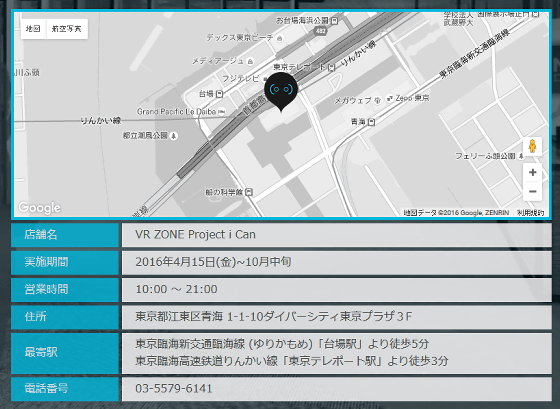Zoom in with the map plus button
Viewport: 560px width, 409px height.
click(x=532, y=173)
